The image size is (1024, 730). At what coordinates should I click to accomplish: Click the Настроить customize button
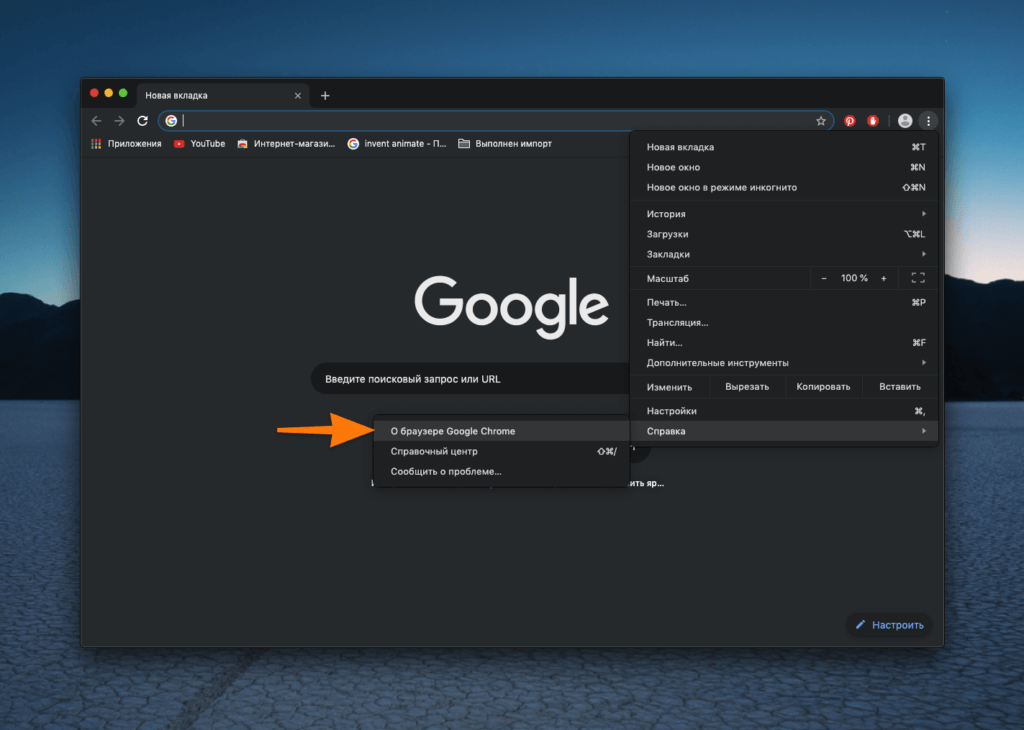coord(889,625)
